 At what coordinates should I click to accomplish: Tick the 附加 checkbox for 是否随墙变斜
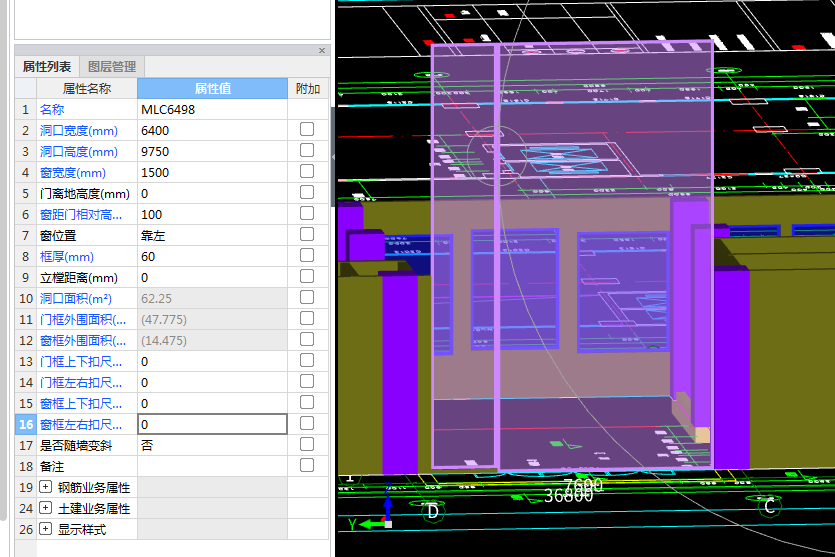[307, 444]
